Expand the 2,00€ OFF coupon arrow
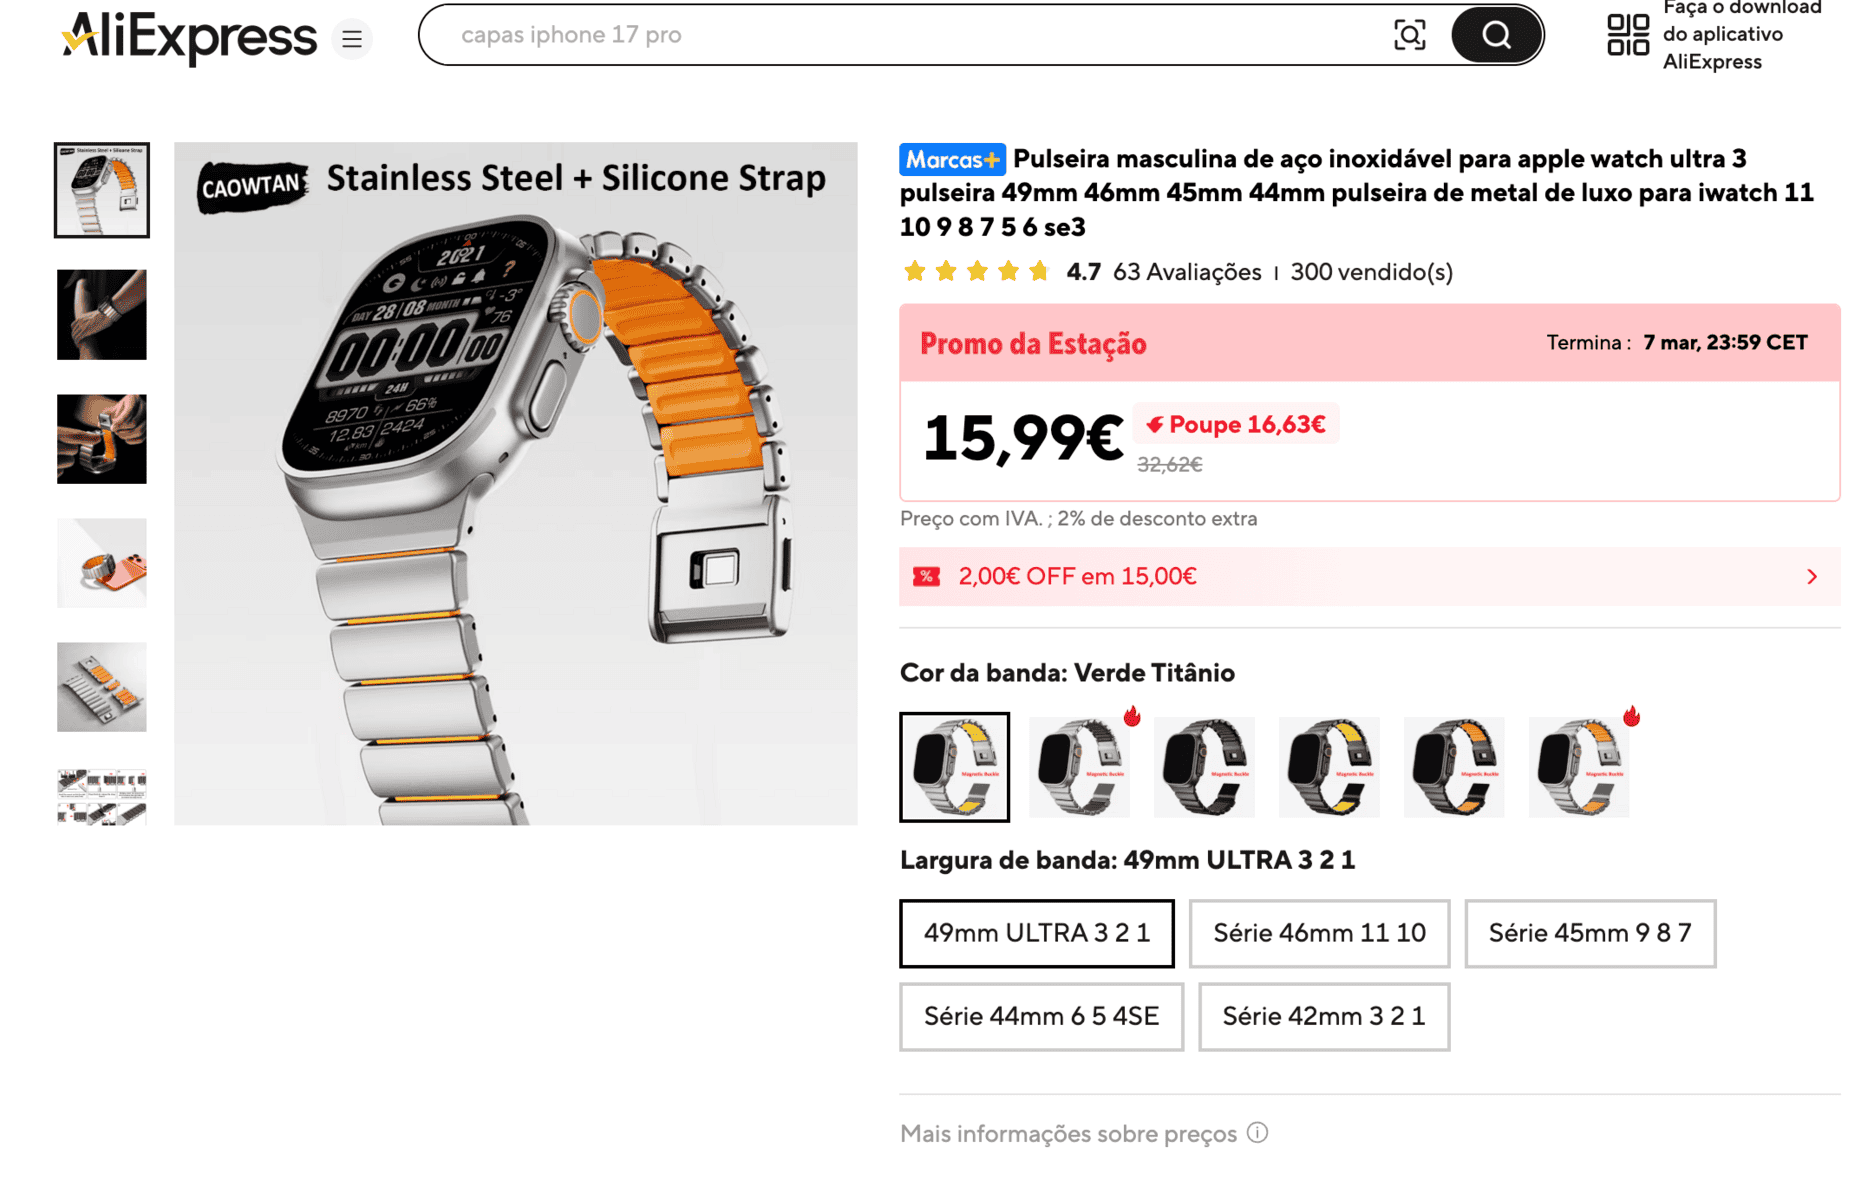 pyautogui.click(x=1812, y=577)
